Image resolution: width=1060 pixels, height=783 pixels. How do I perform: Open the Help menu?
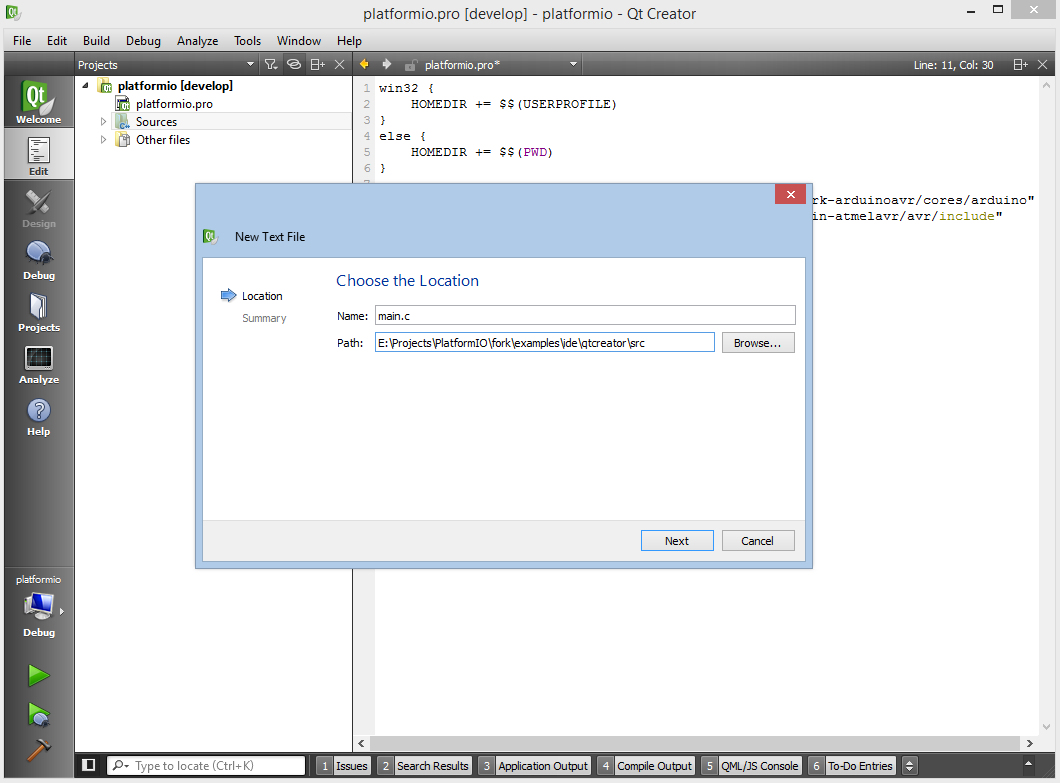(x=349, y=41)
